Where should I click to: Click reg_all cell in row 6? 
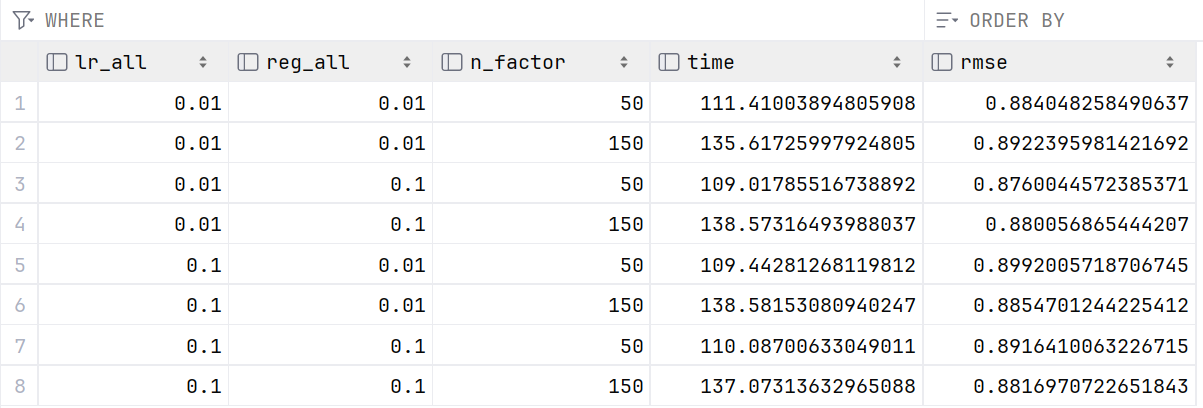point(331,305)
